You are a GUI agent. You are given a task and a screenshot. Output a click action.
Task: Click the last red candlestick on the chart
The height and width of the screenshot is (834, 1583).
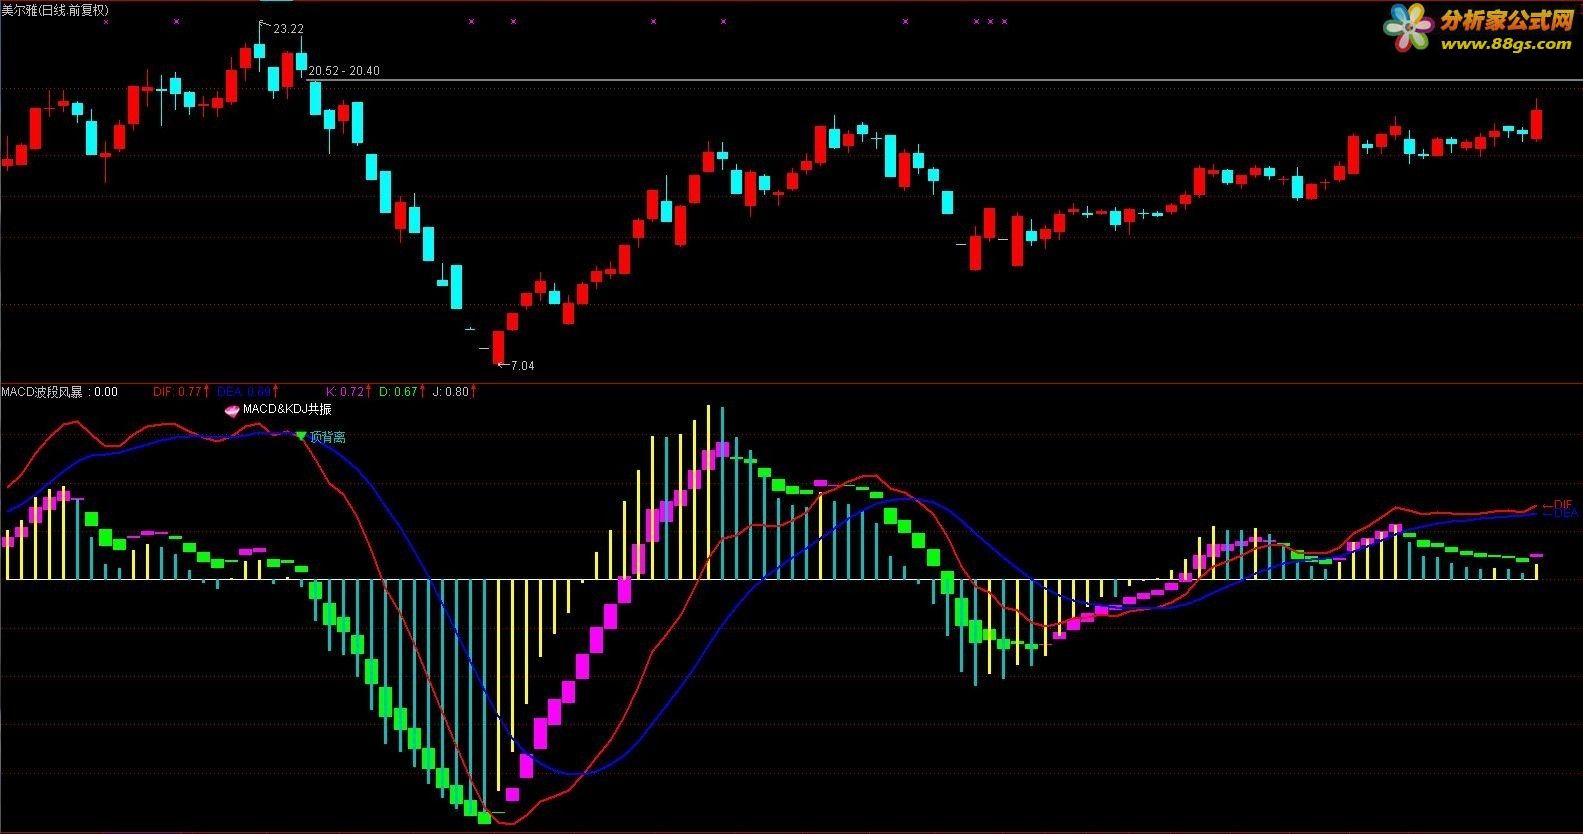pos(1537,122)
